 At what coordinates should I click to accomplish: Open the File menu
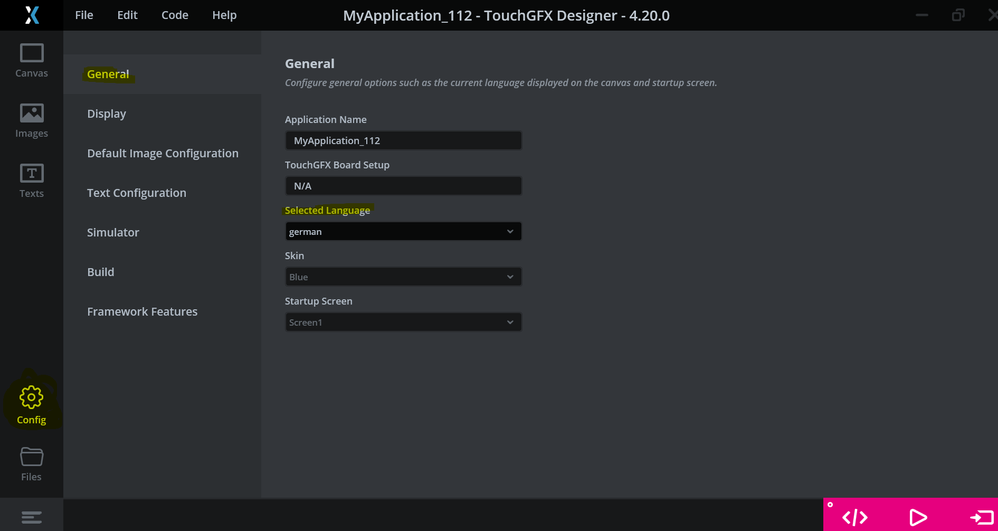[84, 15]
